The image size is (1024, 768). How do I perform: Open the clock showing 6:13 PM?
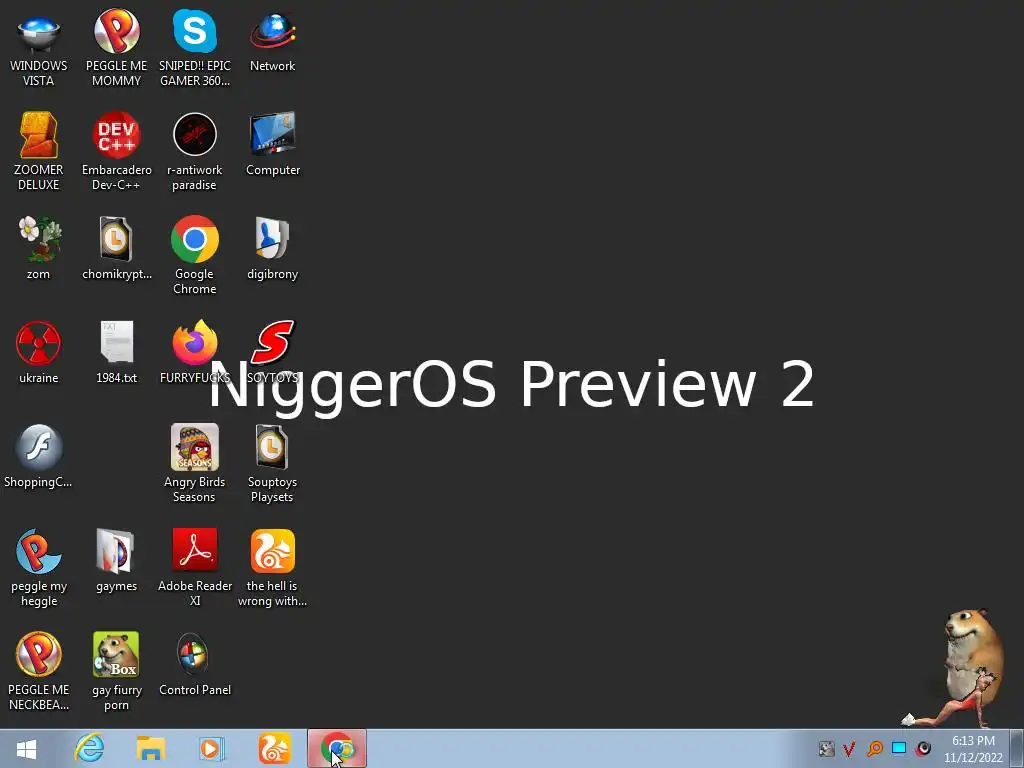coord(973,749)
